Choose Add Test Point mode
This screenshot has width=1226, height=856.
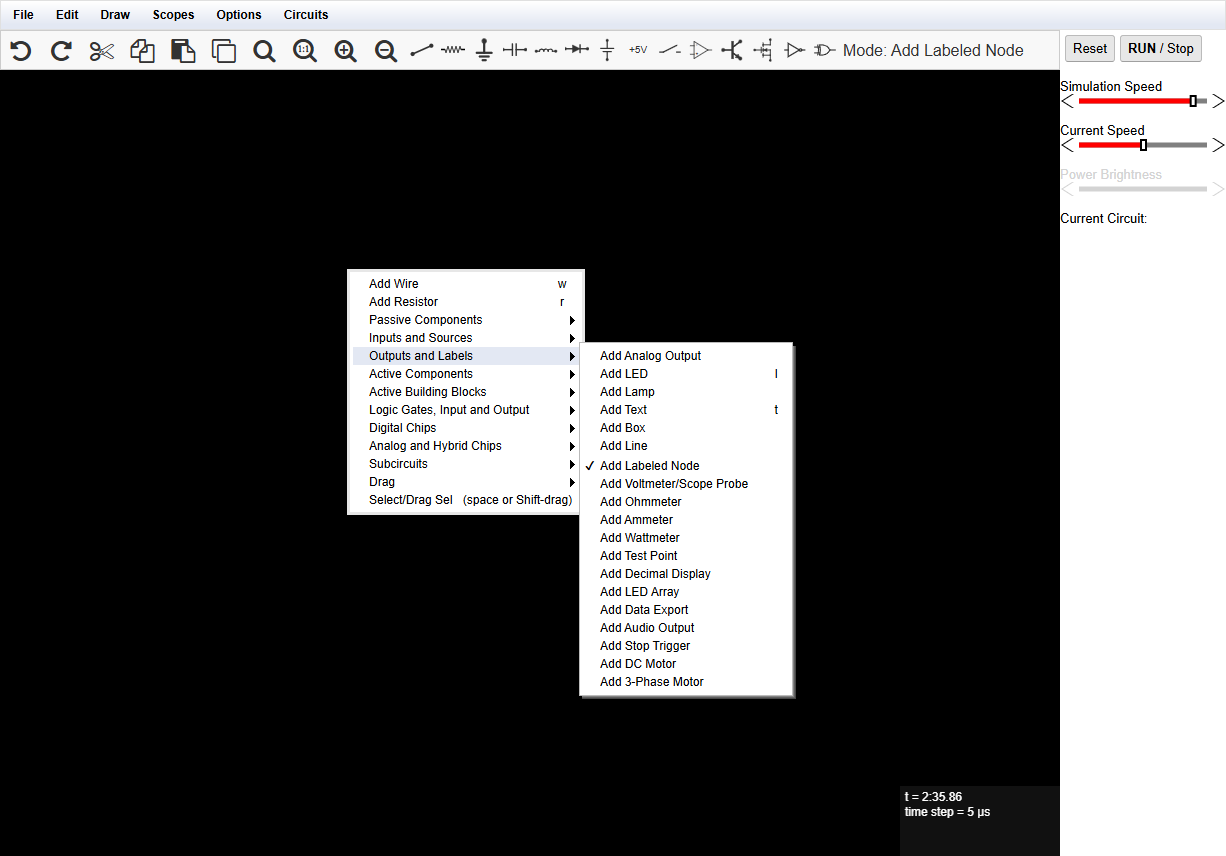pyautogui.click(x=638, y=556)
